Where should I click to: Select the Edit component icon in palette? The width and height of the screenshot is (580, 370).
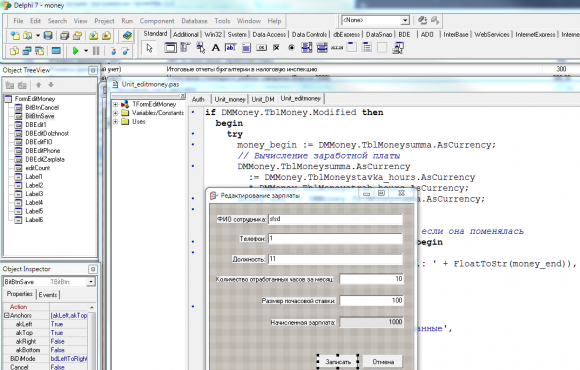pos(230,48)
